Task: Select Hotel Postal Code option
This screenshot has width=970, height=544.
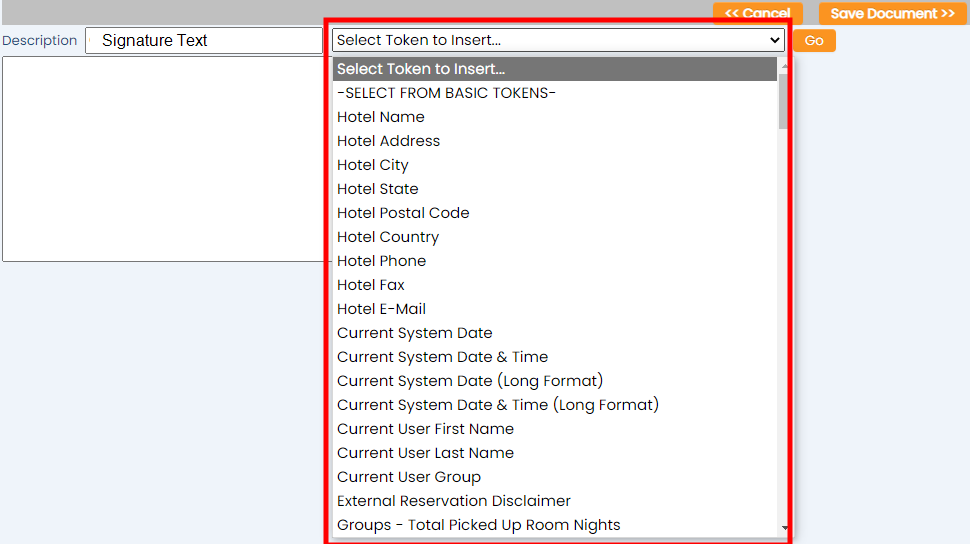Action: coord(554,213)
